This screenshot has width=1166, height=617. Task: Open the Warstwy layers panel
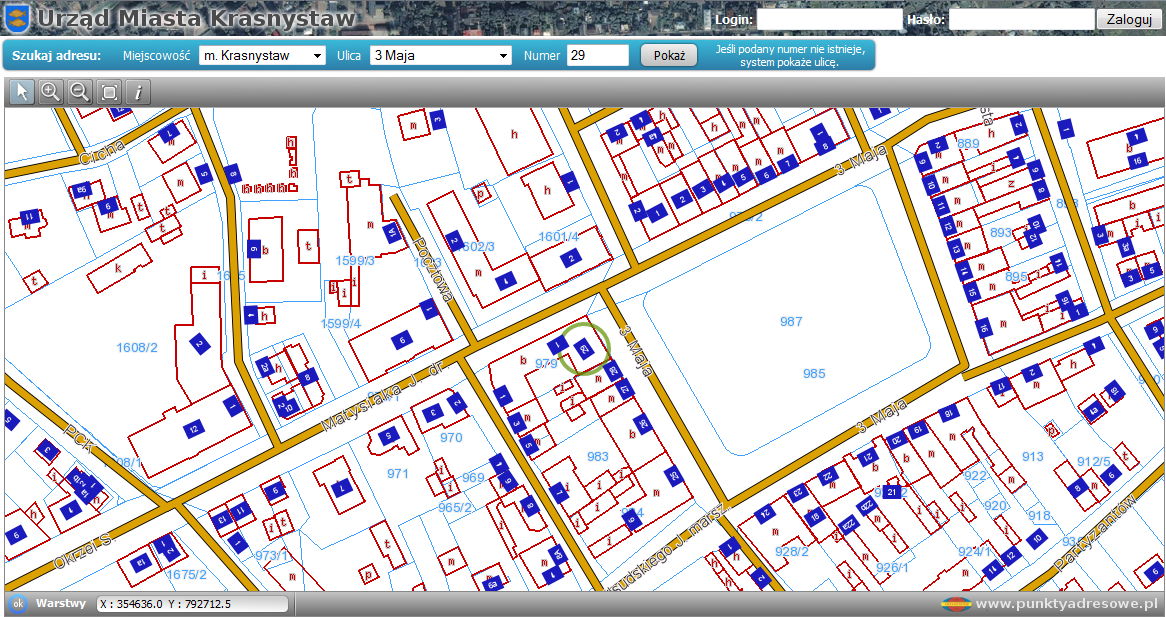click(x=61, y=604)
